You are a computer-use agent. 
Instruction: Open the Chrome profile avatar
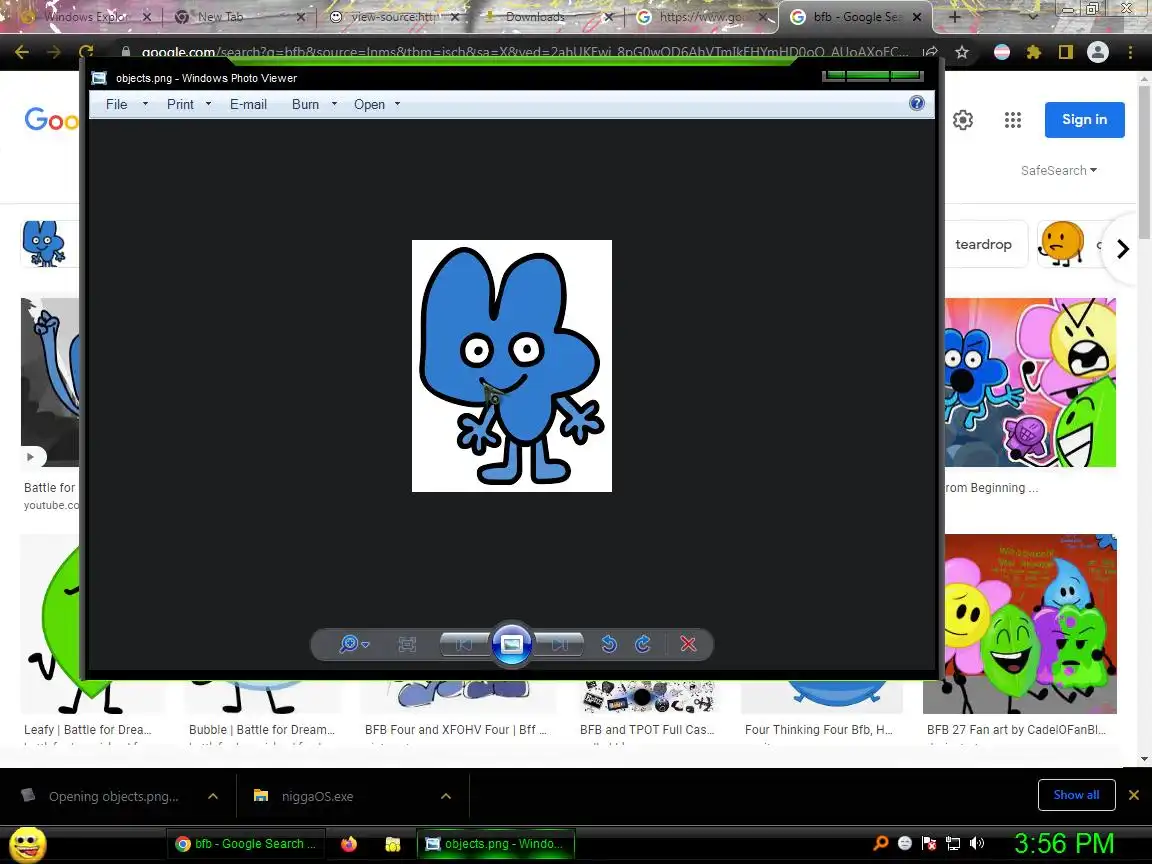(x=1098, y=52)
